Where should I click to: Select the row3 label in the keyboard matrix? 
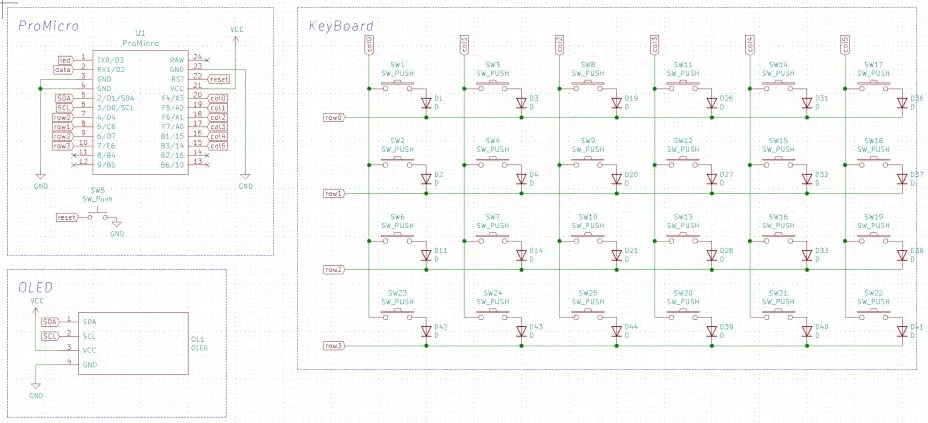(333, 346)
